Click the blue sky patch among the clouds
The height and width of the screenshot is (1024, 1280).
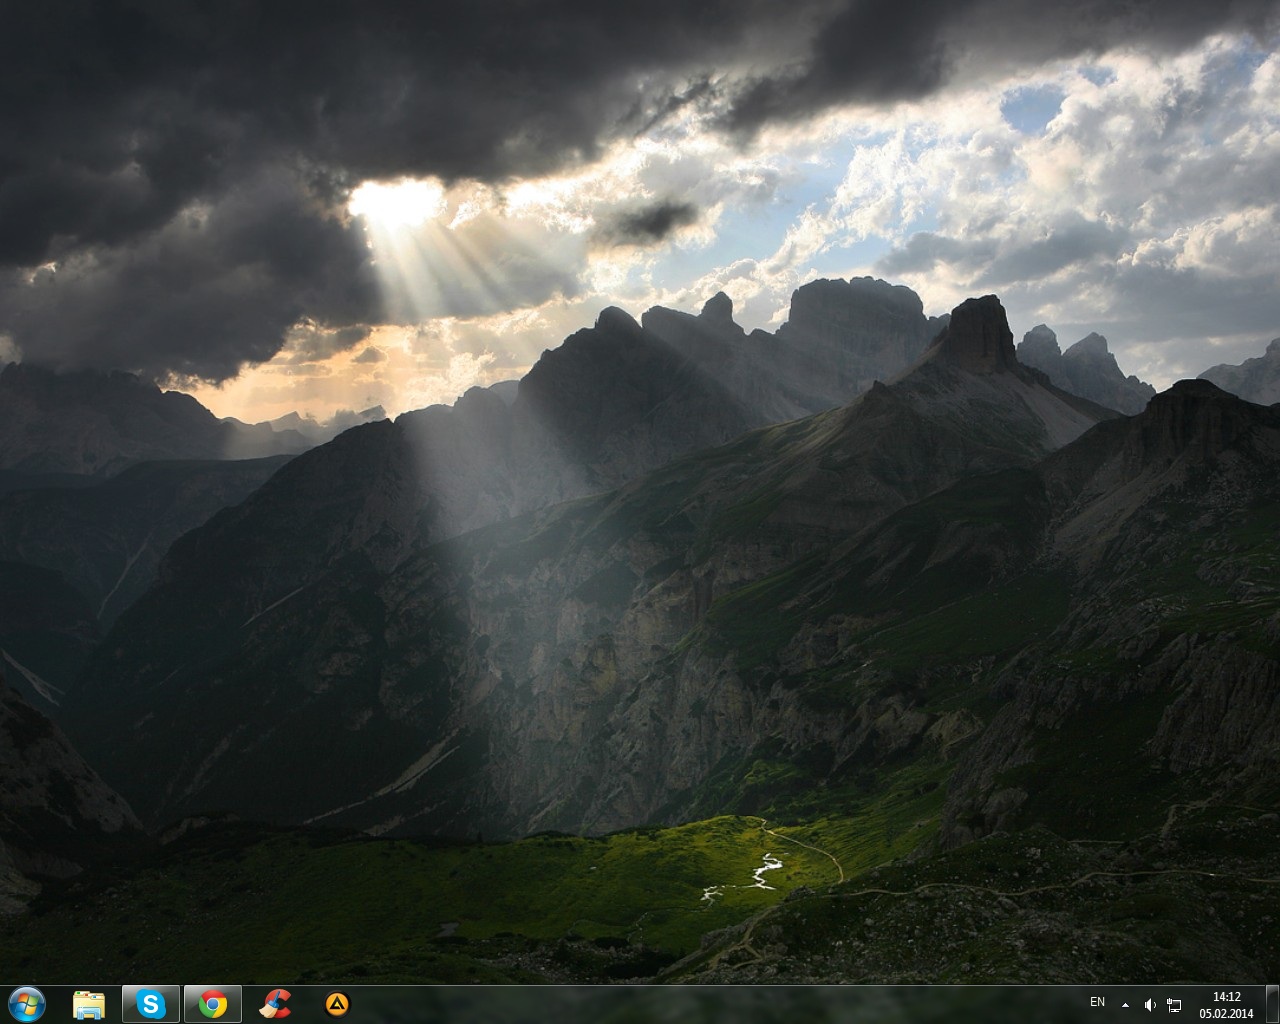pyautogui.click(x=1032, y=107)
